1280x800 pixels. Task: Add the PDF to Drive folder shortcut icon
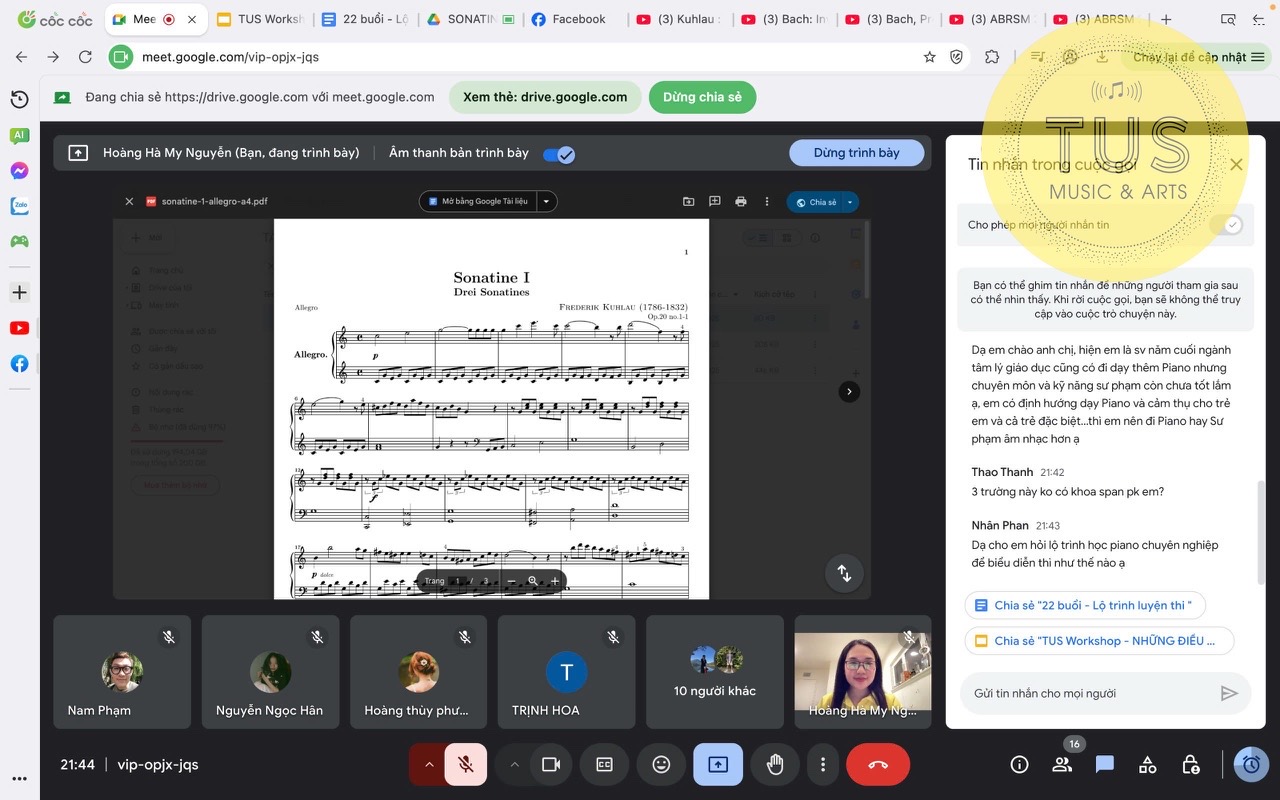pyautogui.click(x=689, y=201)
